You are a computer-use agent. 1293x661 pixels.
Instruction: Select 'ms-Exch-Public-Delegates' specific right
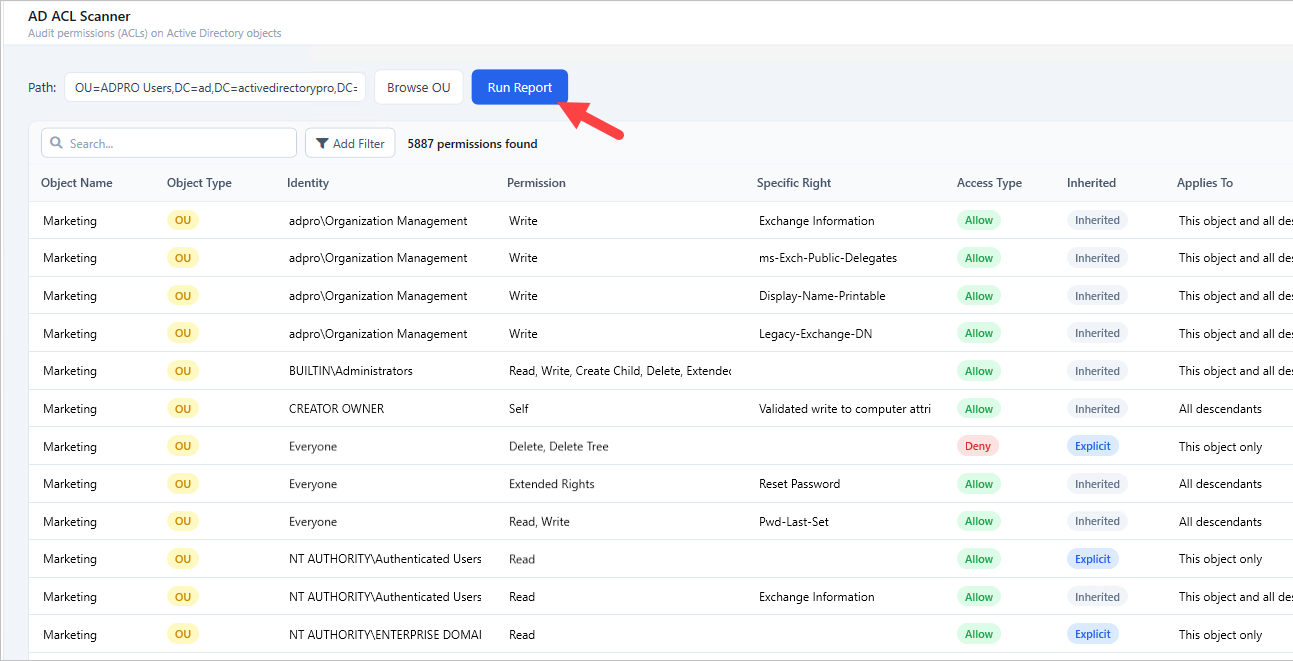click(x=828, y=258)
